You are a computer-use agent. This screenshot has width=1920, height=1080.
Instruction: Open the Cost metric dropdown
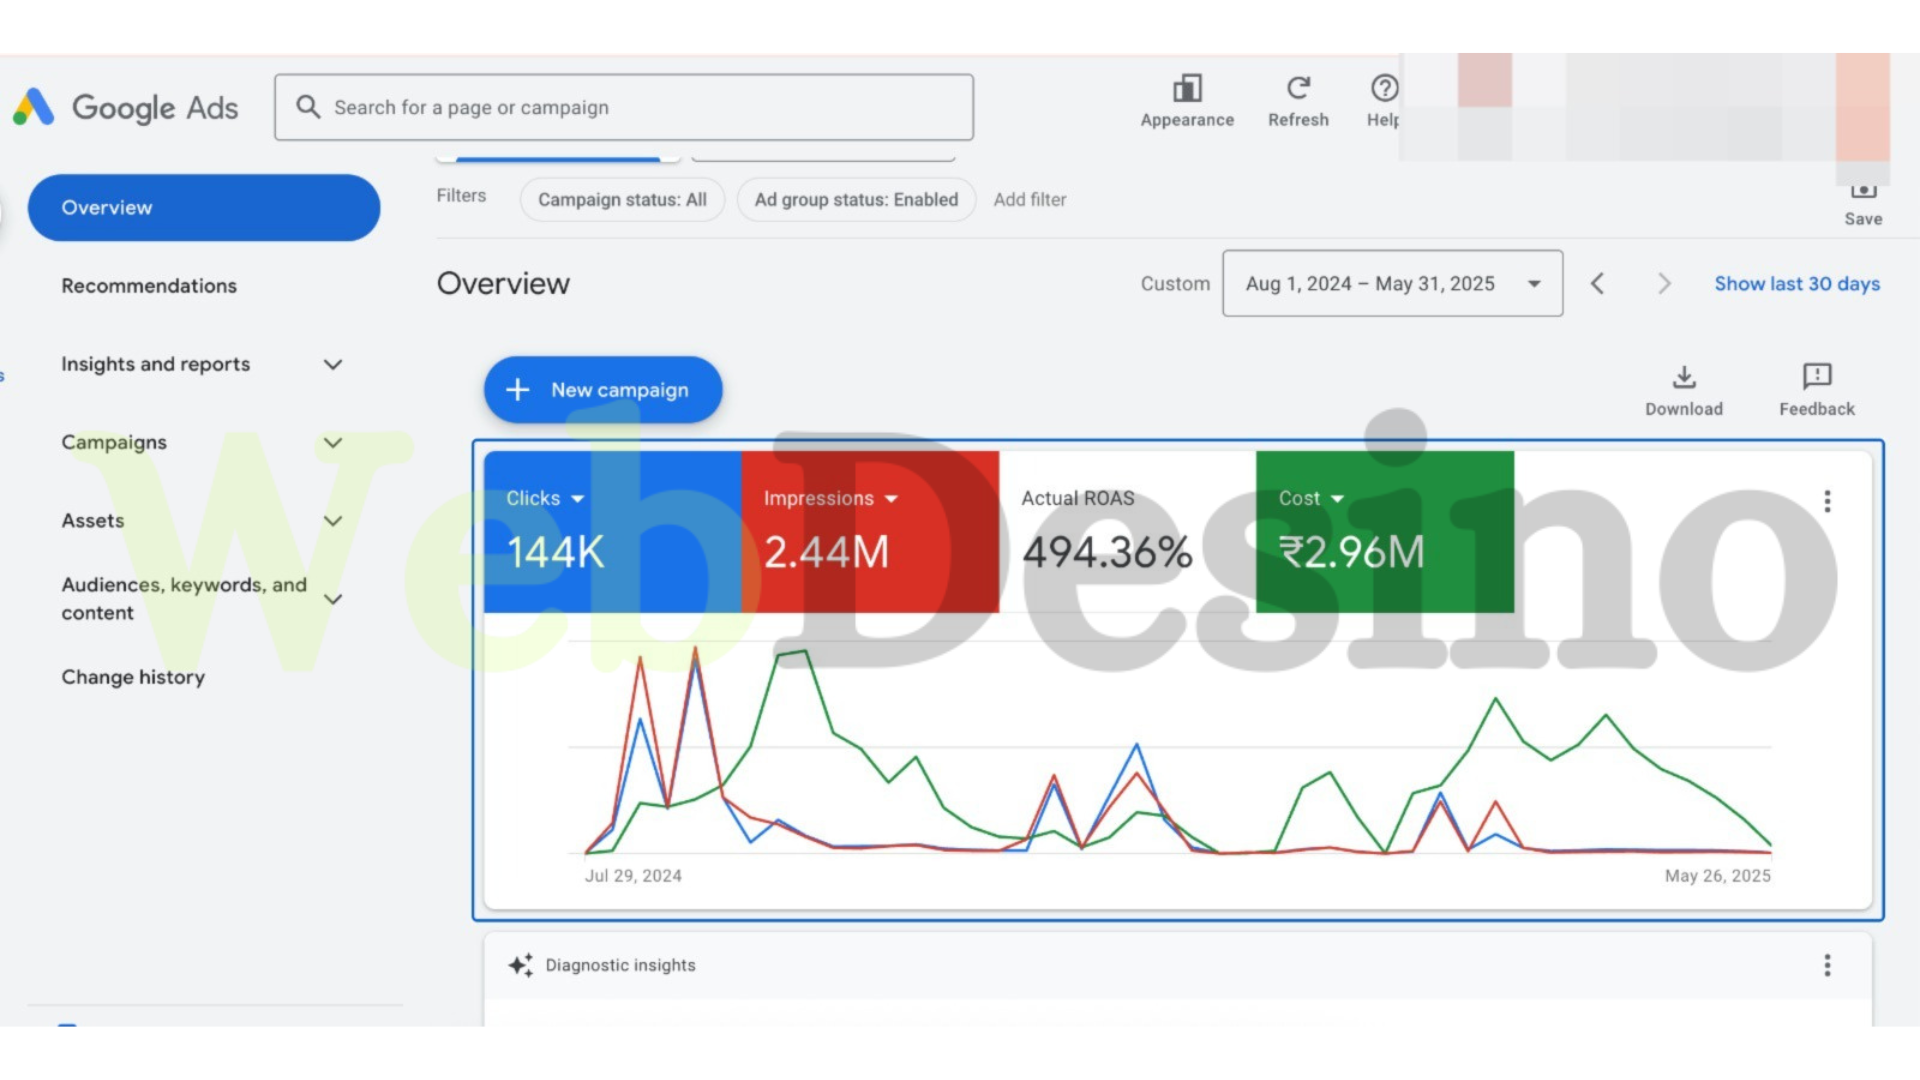1339,498
